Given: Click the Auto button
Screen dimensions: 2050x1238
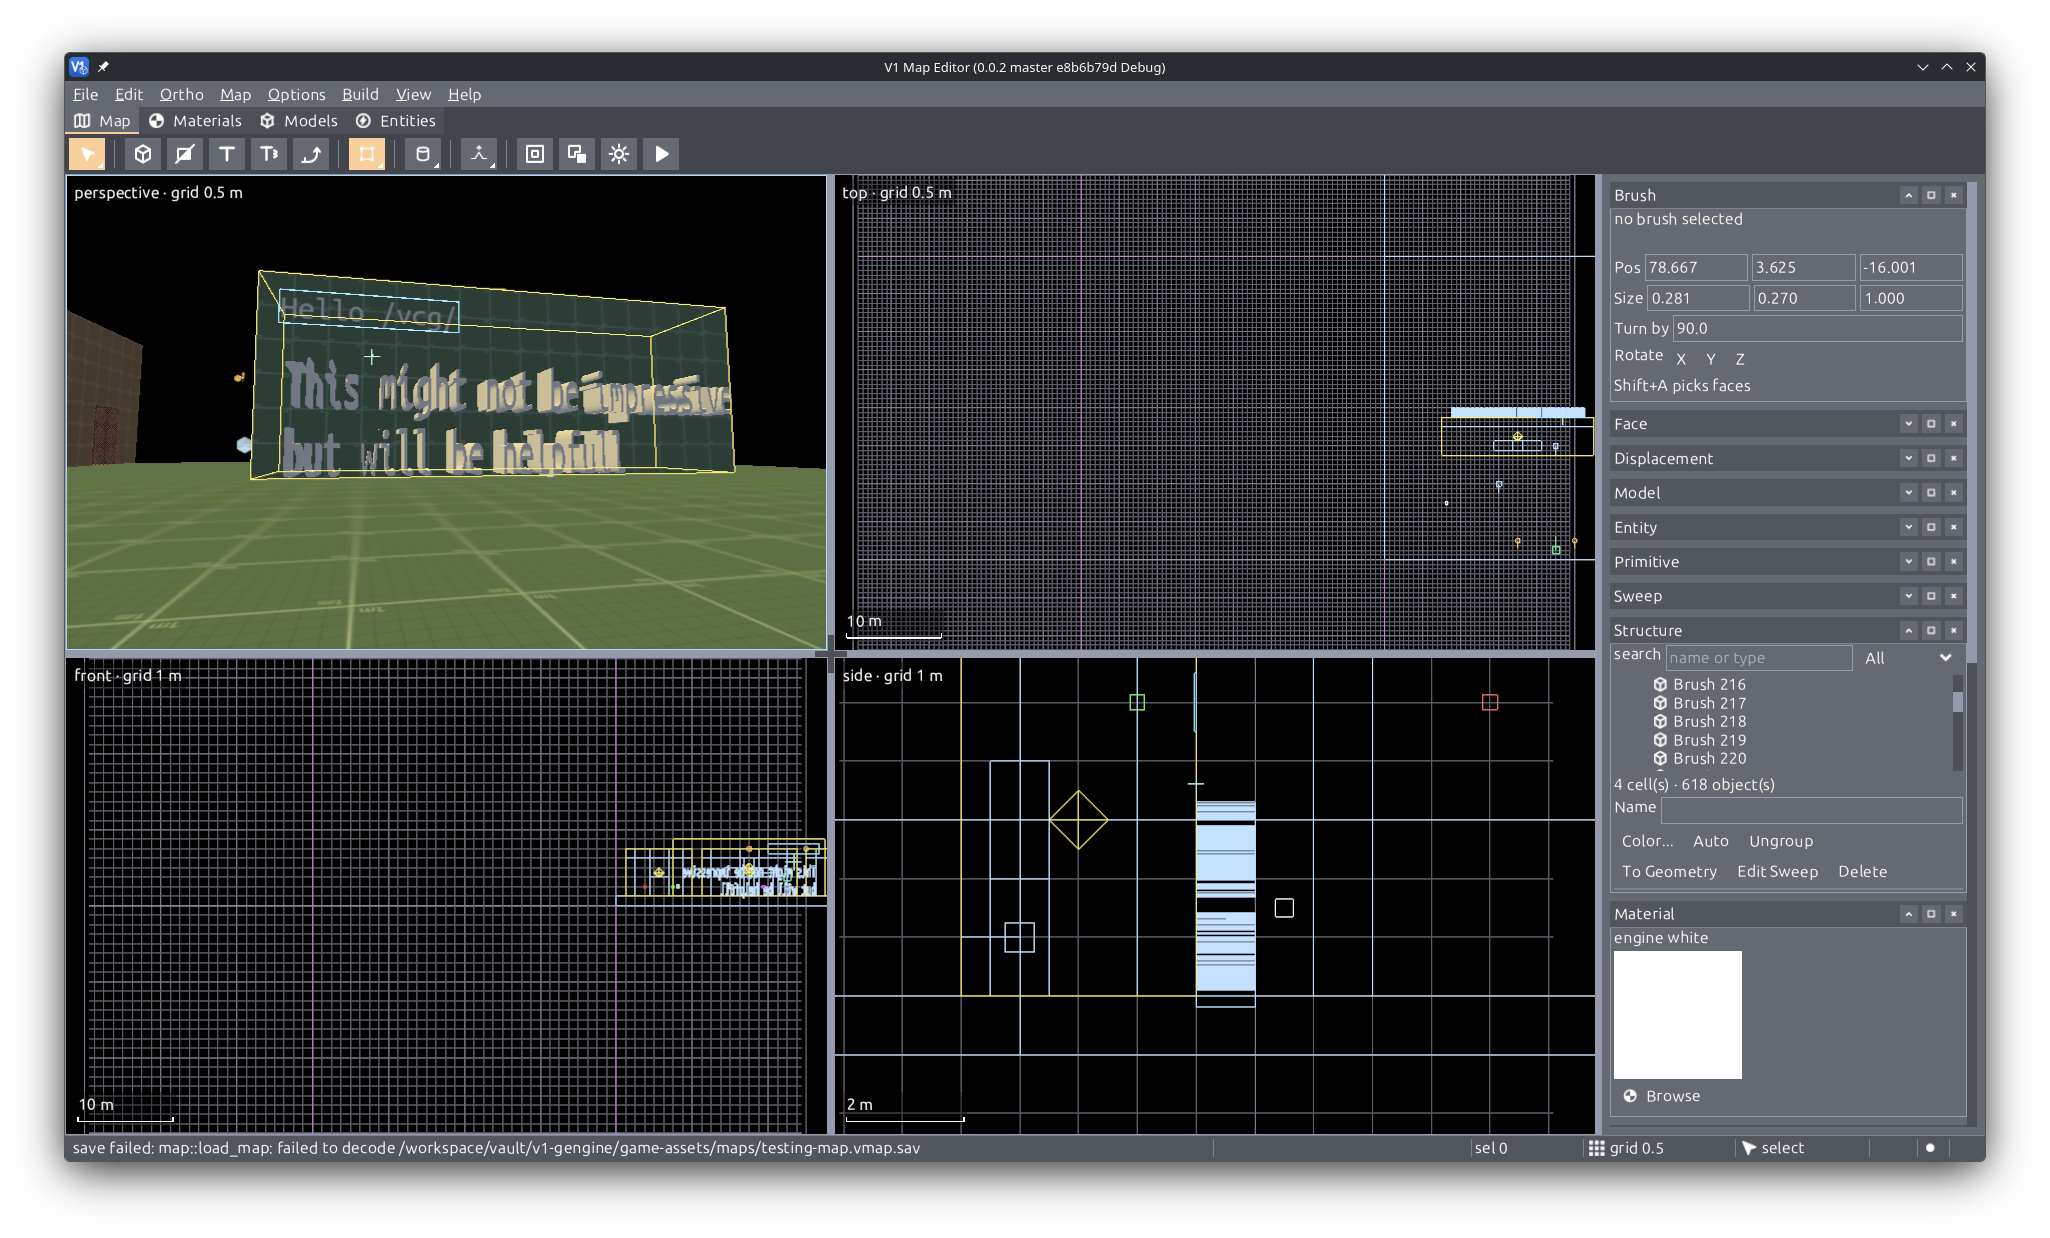Looking at the screenshot, I should tap(1710, 842).
